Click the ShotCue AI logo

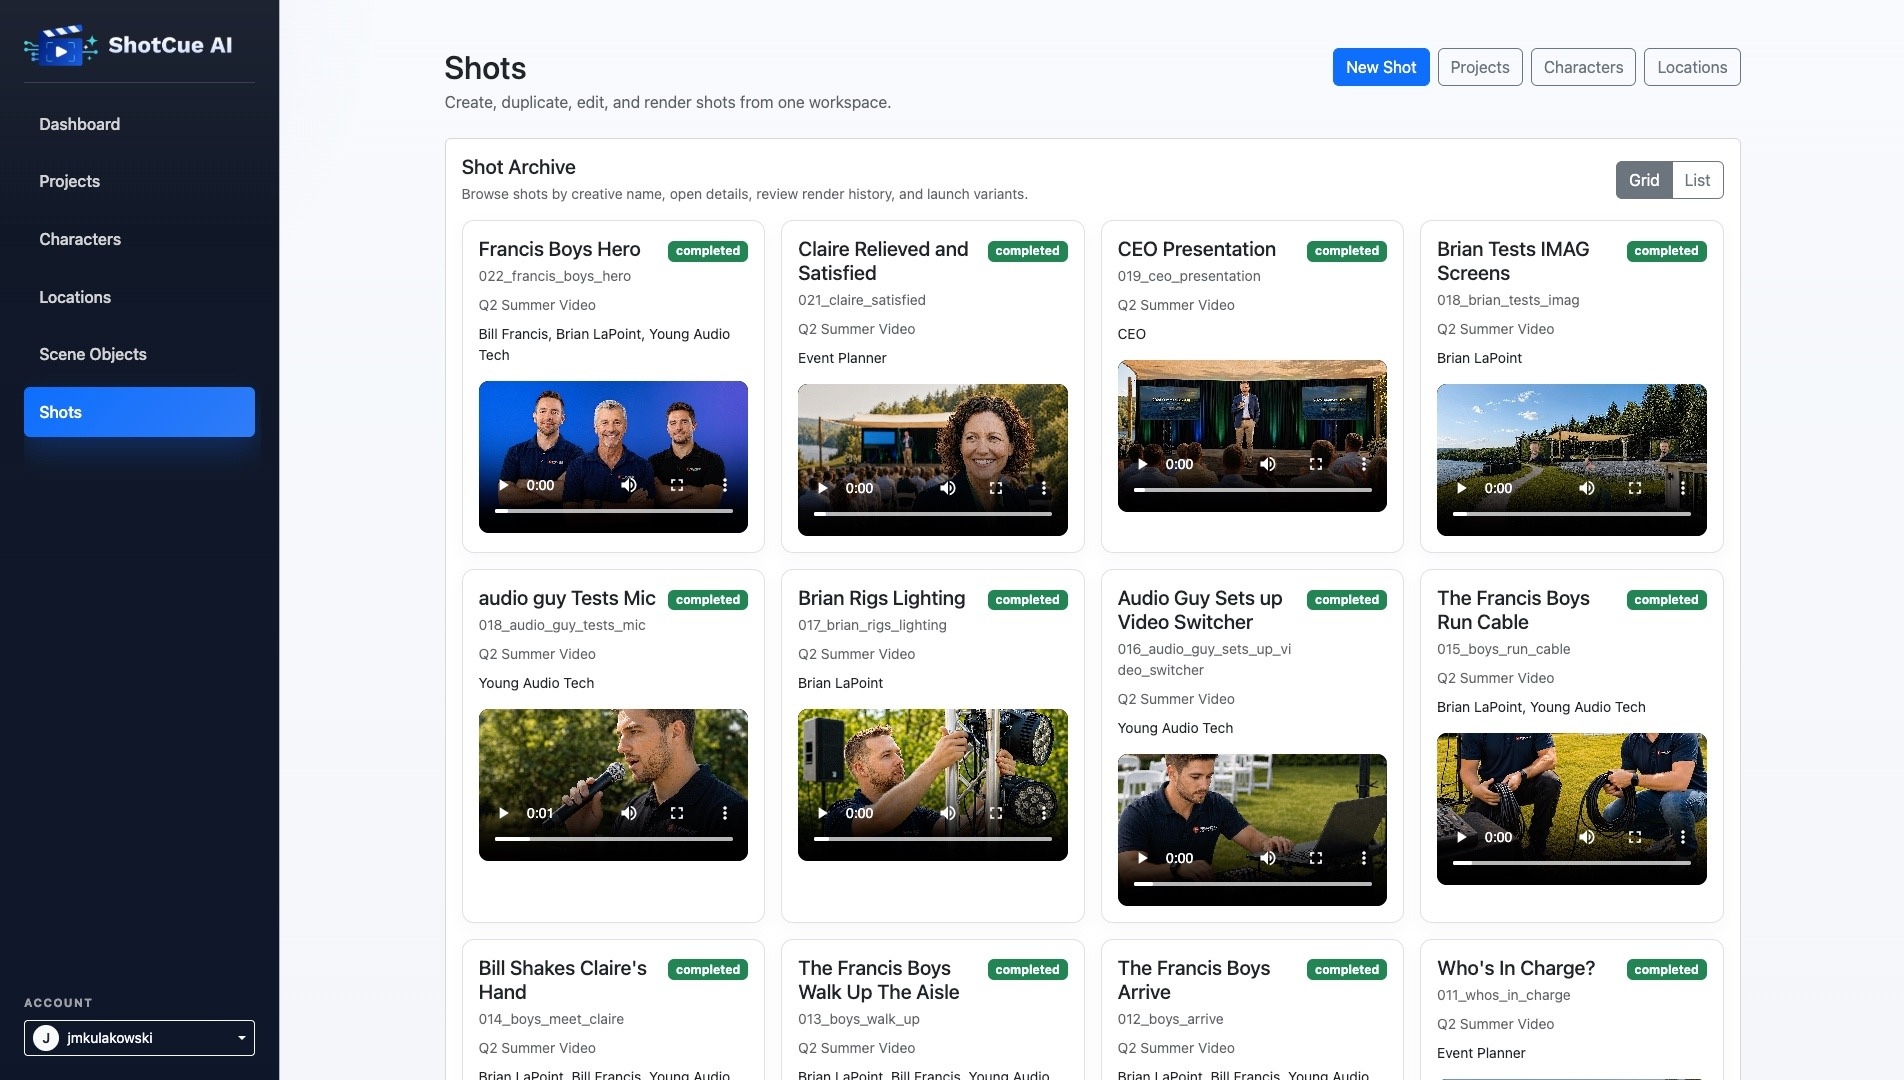[128, 45]
